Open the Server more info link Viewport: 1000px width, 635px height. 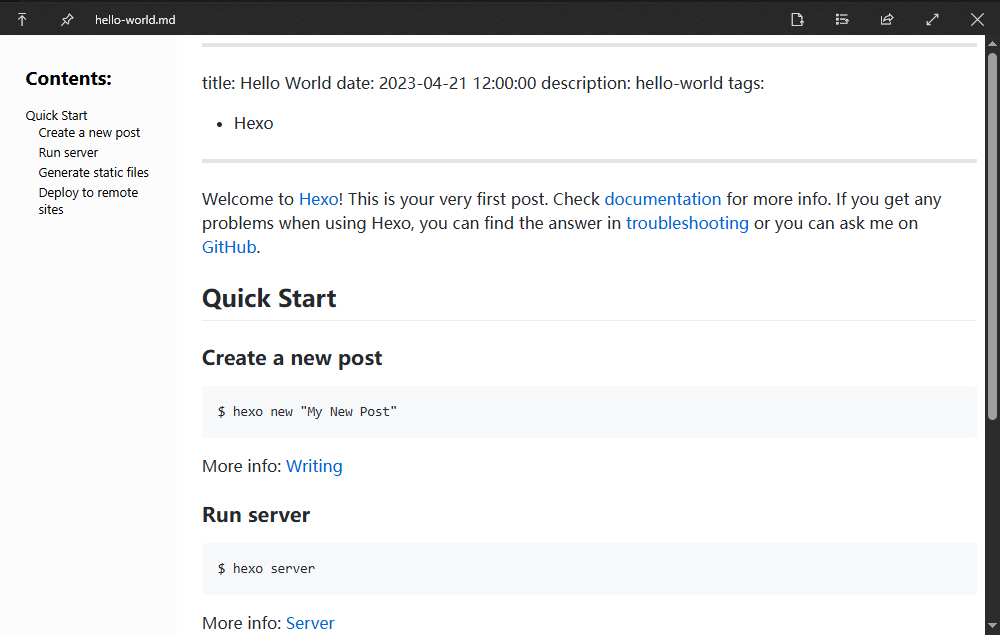[x=310, y=623]
